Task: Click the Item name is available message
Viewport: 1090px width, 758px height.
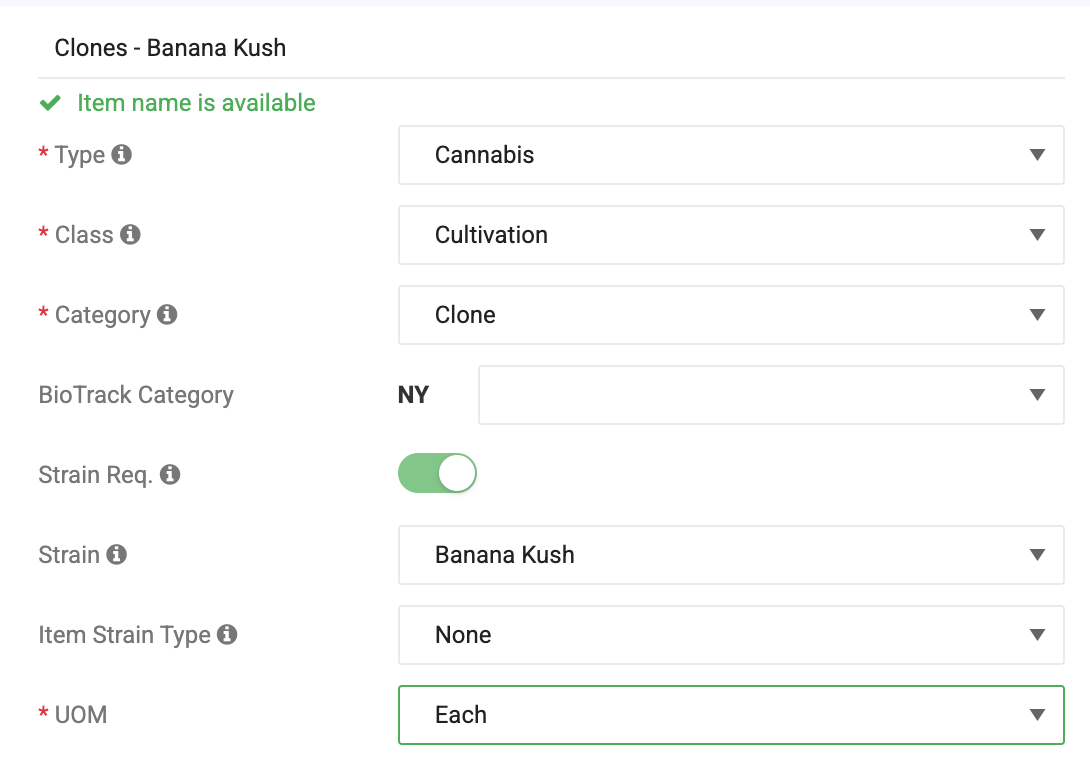Action: (x=196, y=103)
